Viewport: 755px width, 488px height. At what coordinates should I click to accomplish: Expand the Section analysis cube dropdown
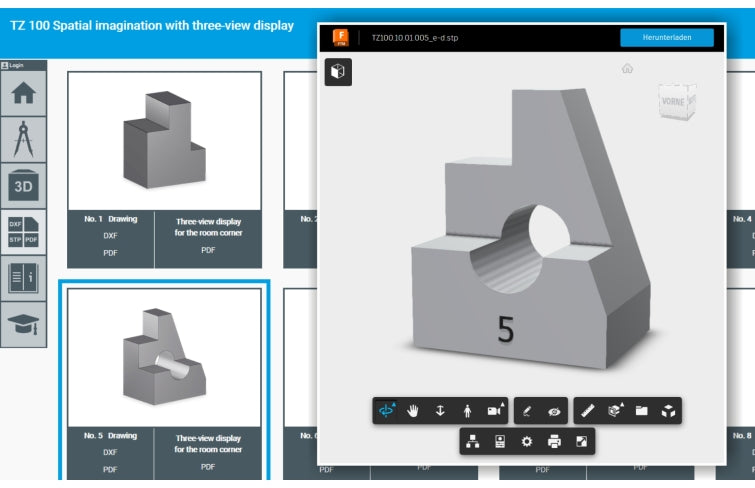click(615, 411)
